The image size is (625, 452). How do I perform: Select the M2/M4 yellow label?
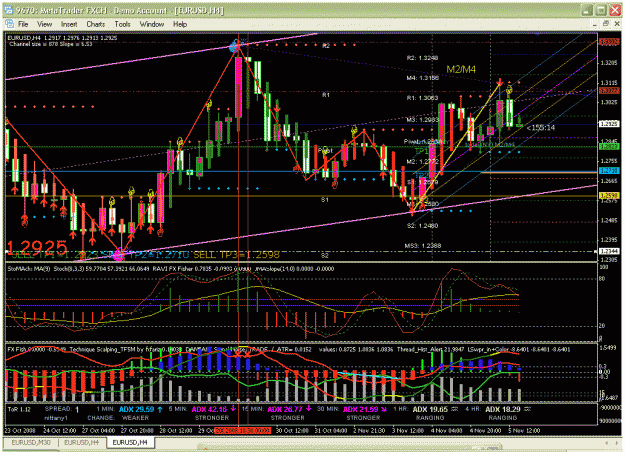pos(461,69)
